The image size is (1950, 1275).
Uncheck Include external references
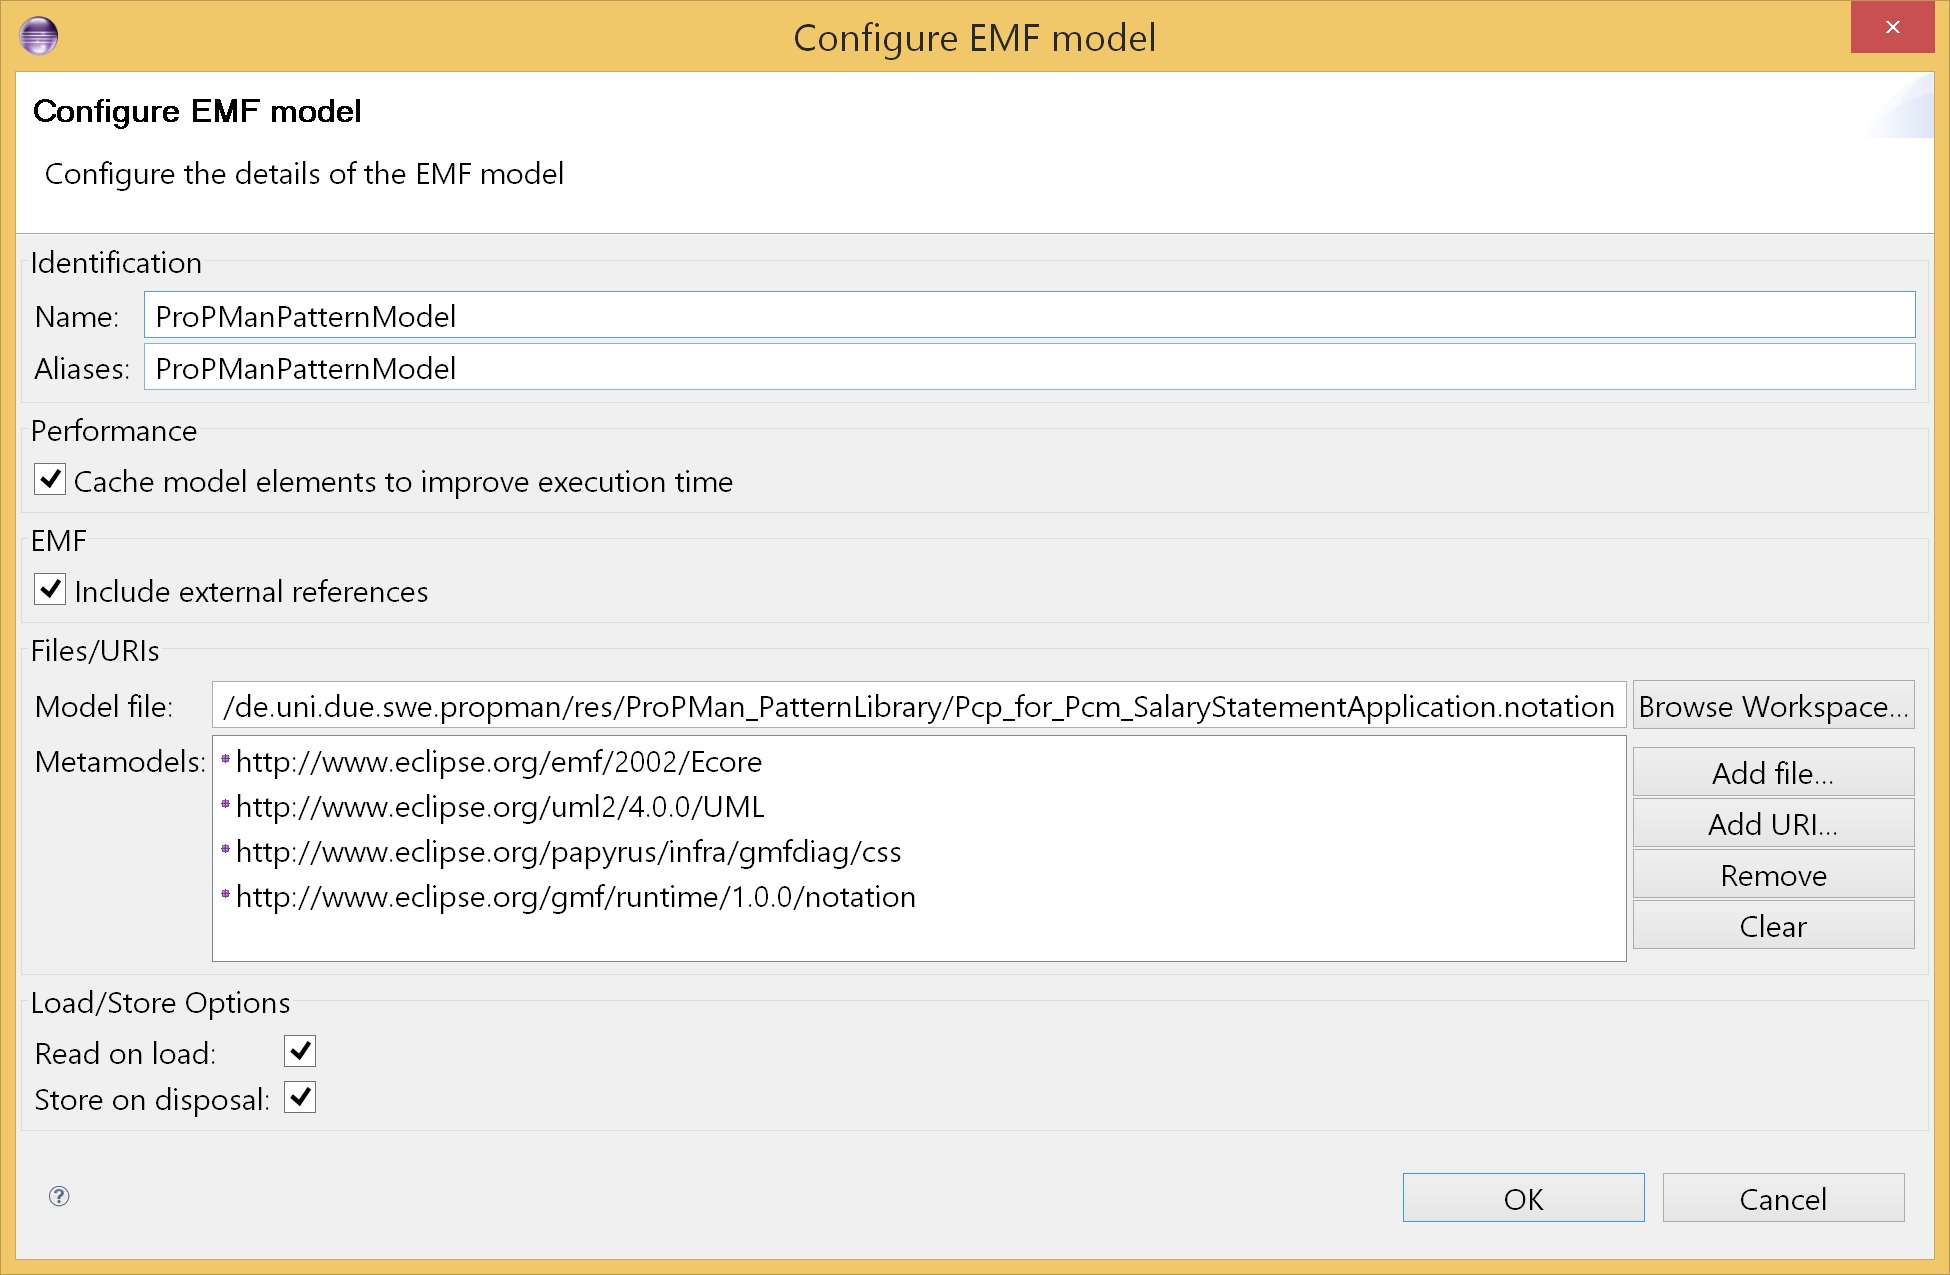[50, 590]
